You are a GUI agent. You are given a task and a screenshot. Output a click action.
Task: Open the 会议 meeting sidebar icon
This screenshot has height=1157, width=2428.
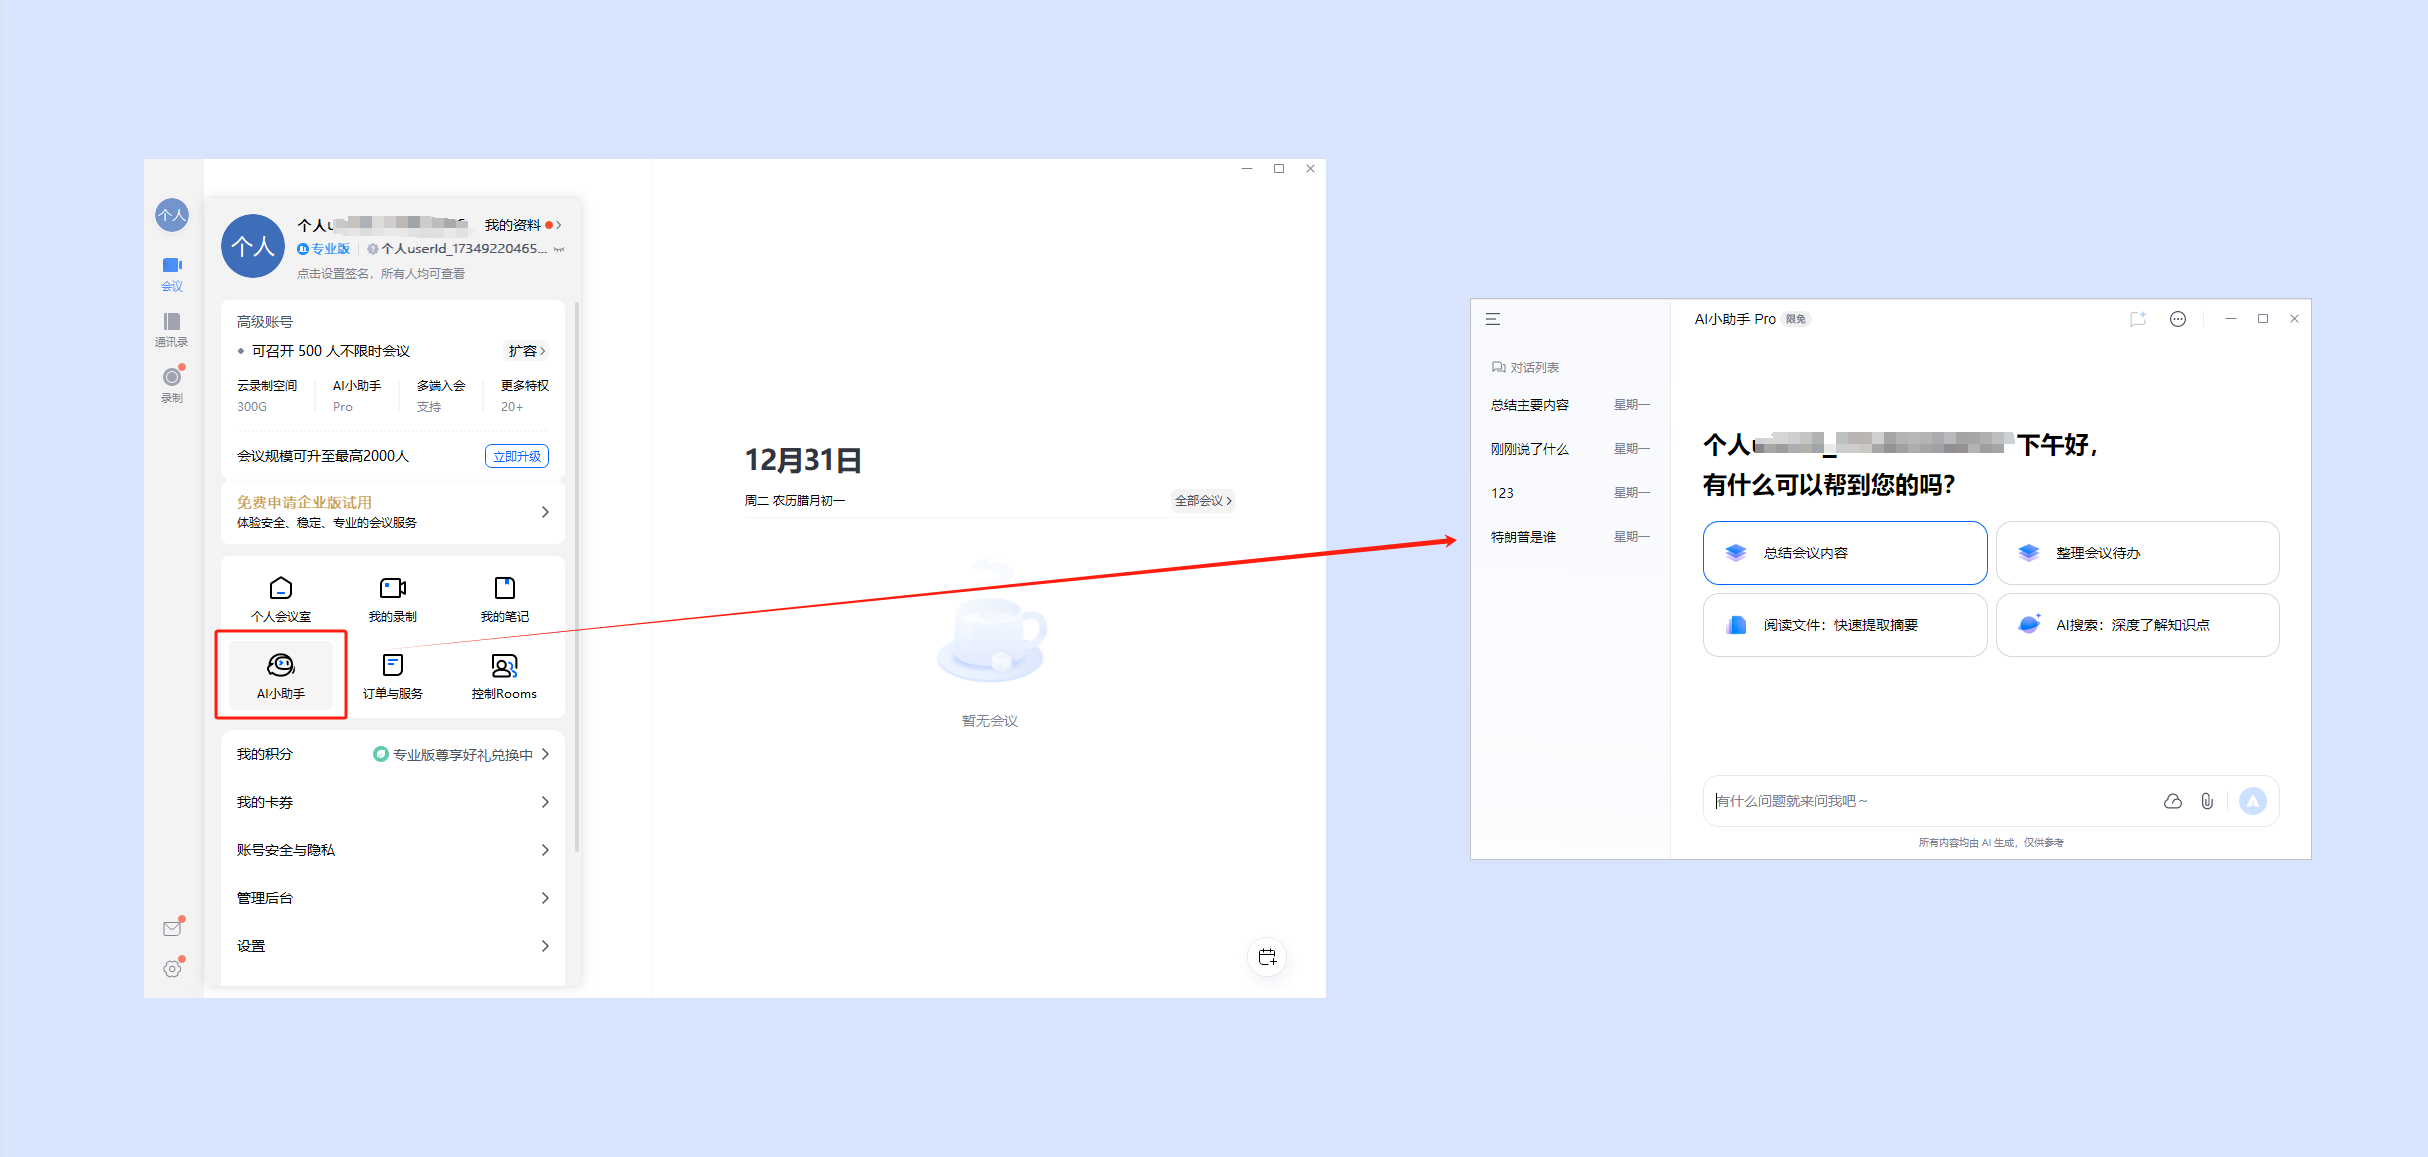pos(172,273)
